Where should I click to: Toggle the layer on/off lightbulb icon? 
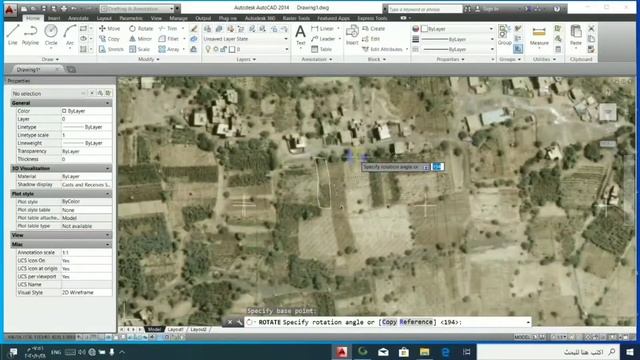[208, 49]
